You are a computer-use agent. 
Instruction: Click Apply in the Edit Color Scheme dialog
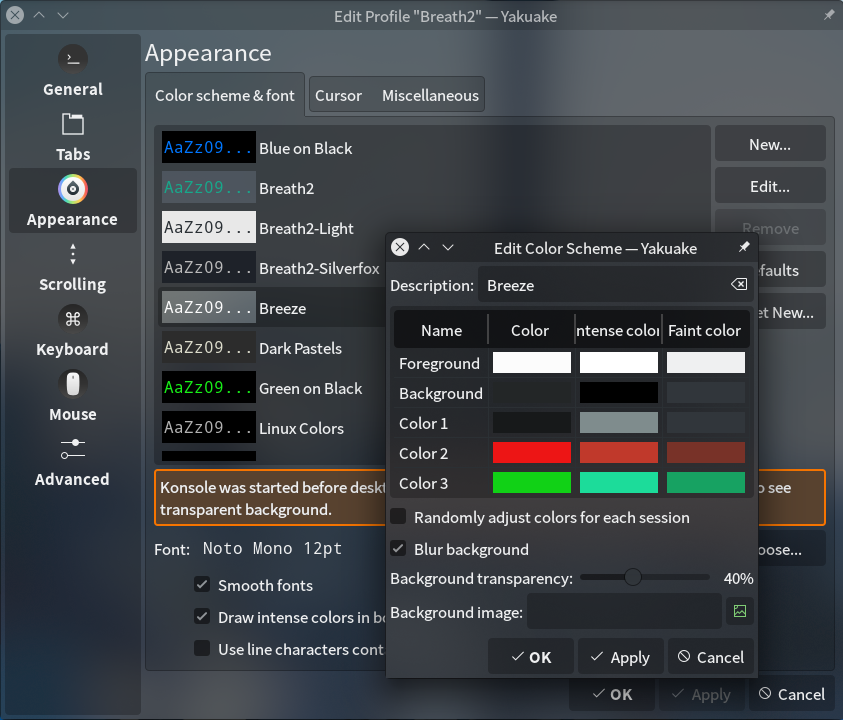point(620,657)
